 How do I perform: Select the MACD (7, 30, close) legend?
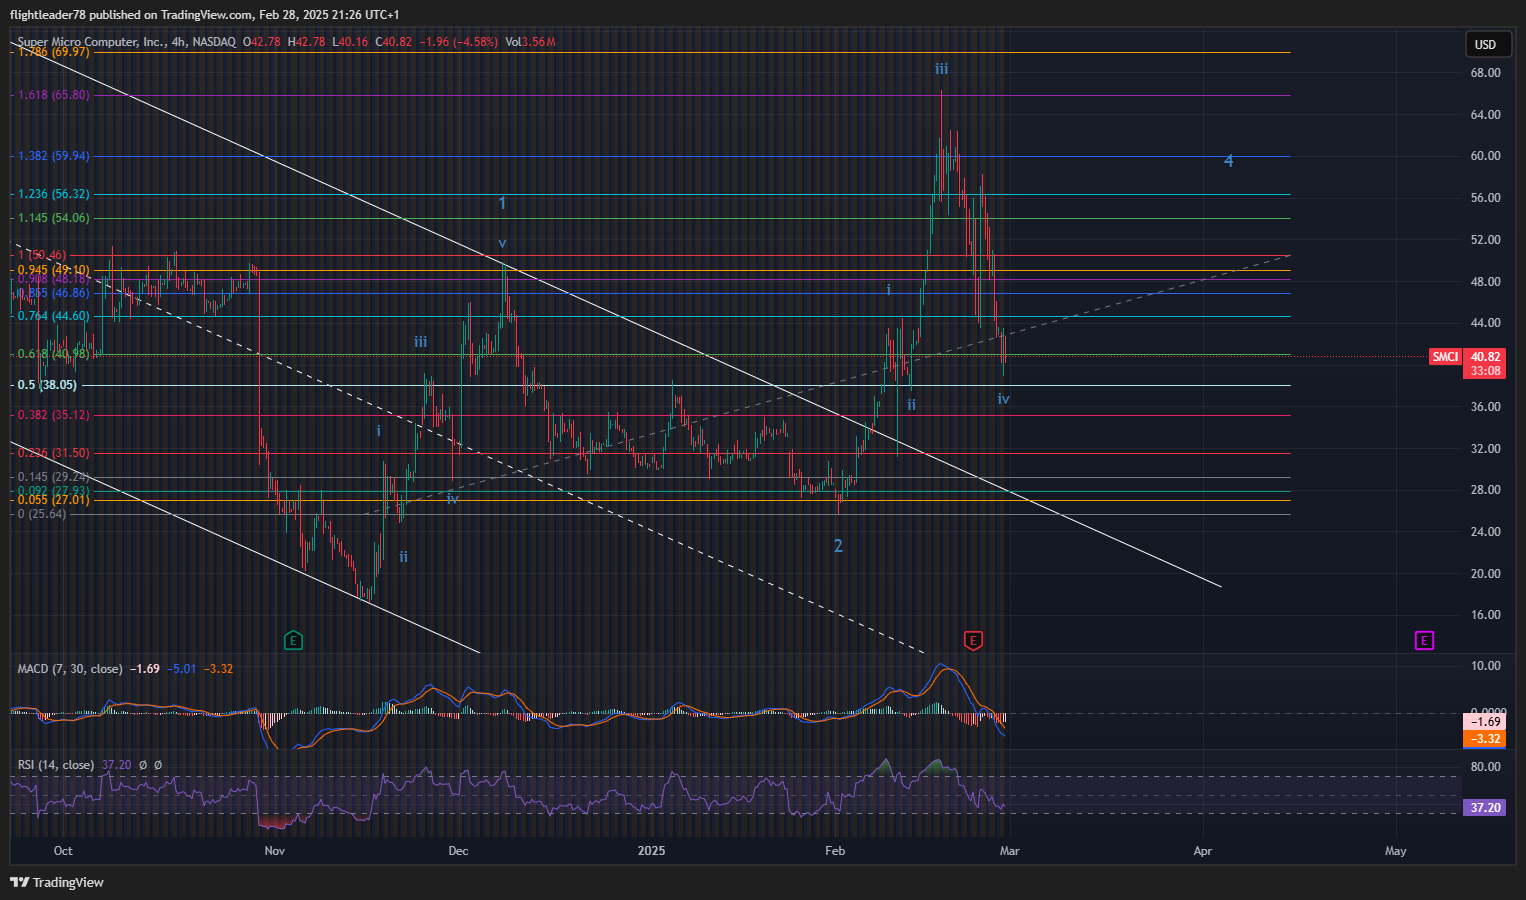pos(70,669)
